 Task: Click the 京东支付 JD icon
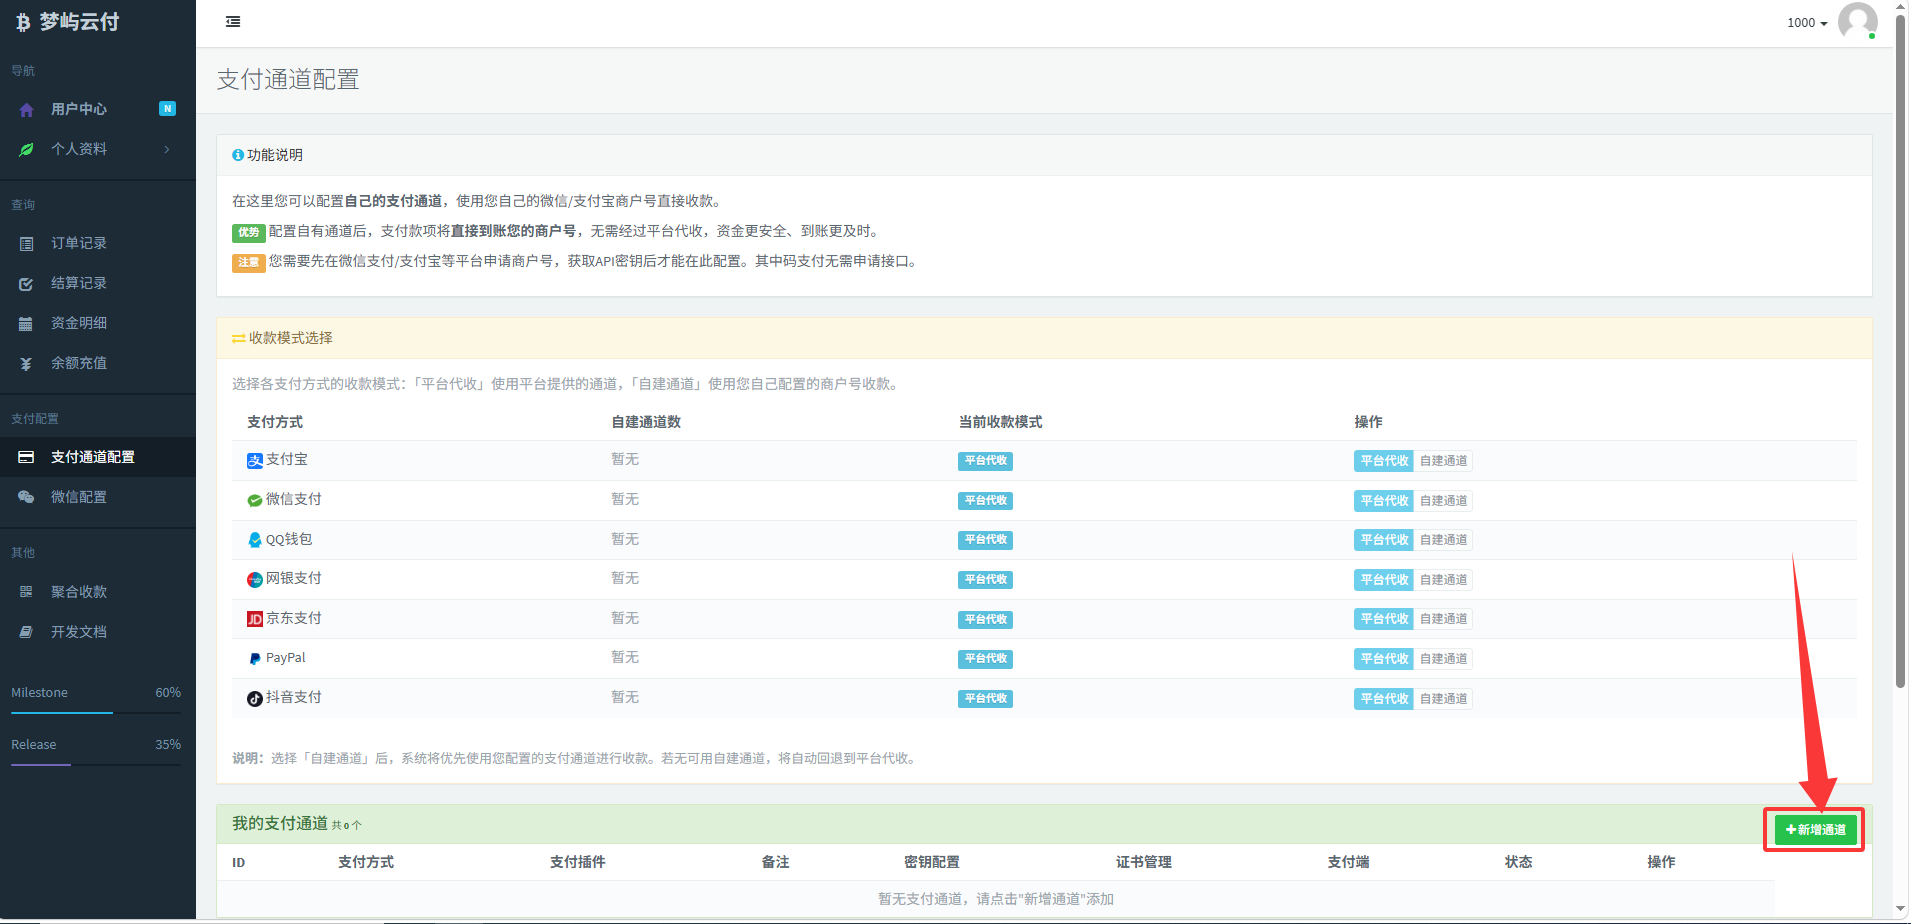tap(255, 619)
